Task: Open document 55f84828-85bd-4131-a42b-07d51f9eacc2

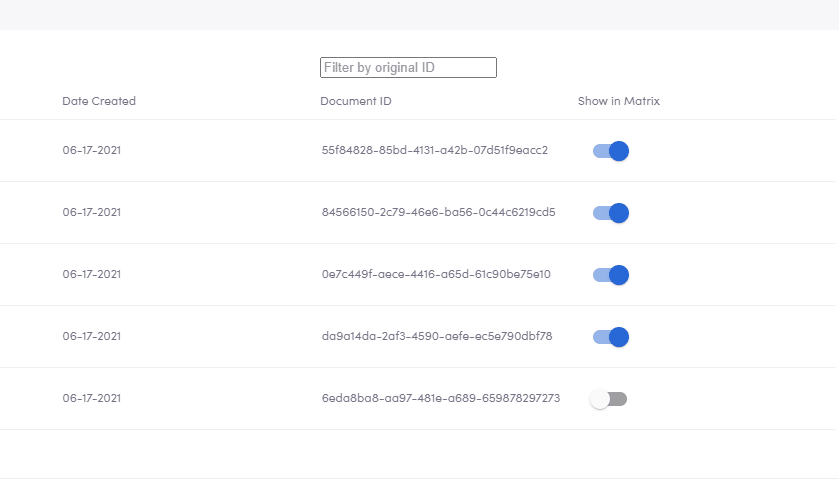Action: [434, 150]
